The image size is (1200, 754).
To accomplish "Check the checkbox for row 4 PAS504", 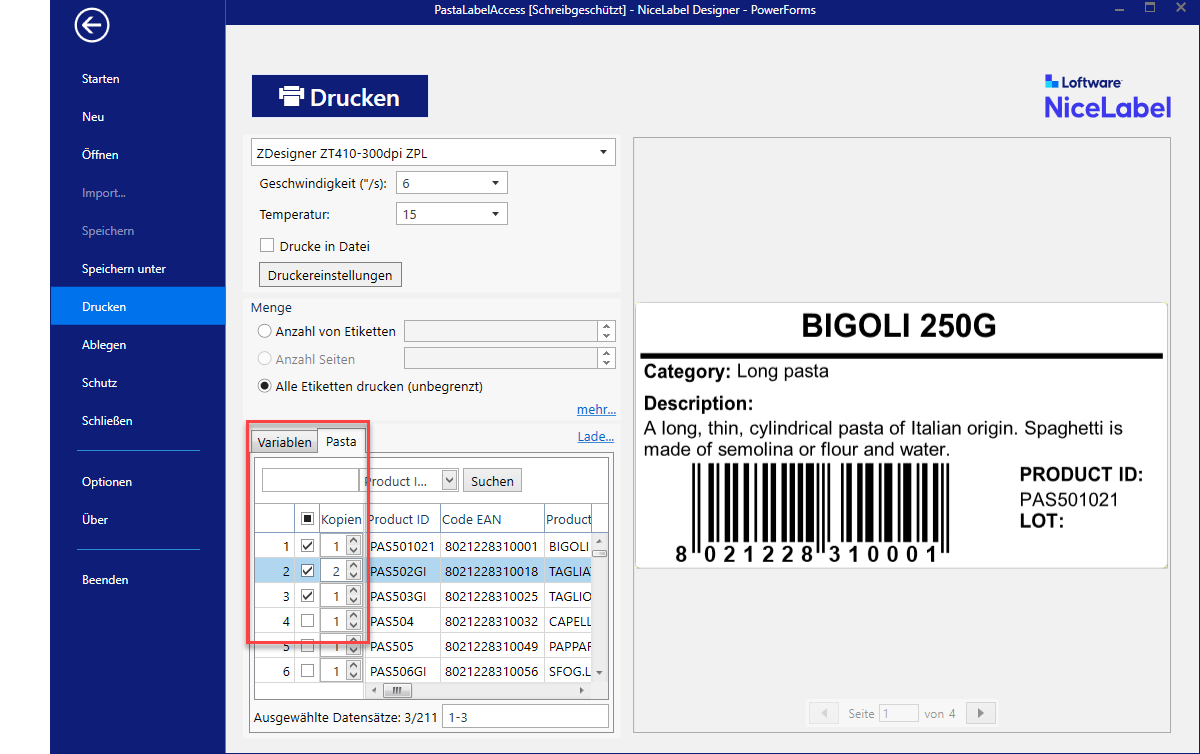I will tap(307, 621).
